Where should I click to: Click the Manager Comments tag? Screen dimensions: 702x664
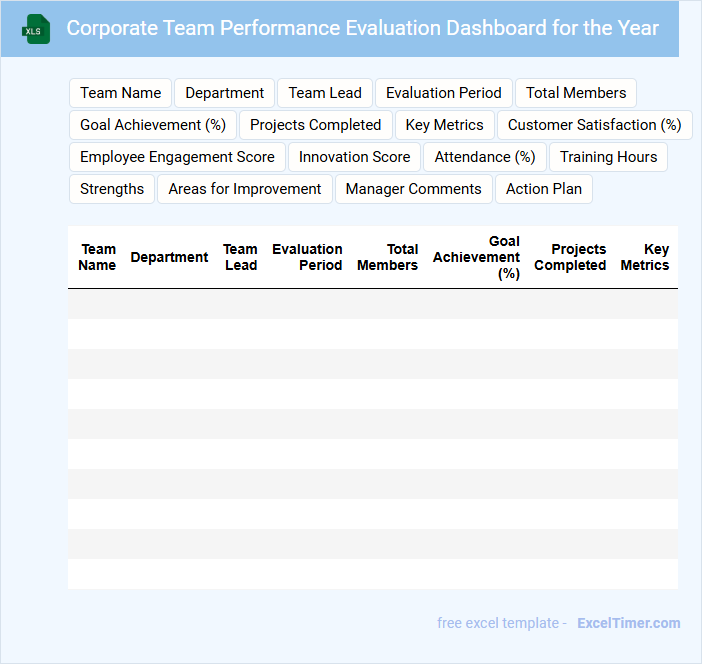(413, 189)
